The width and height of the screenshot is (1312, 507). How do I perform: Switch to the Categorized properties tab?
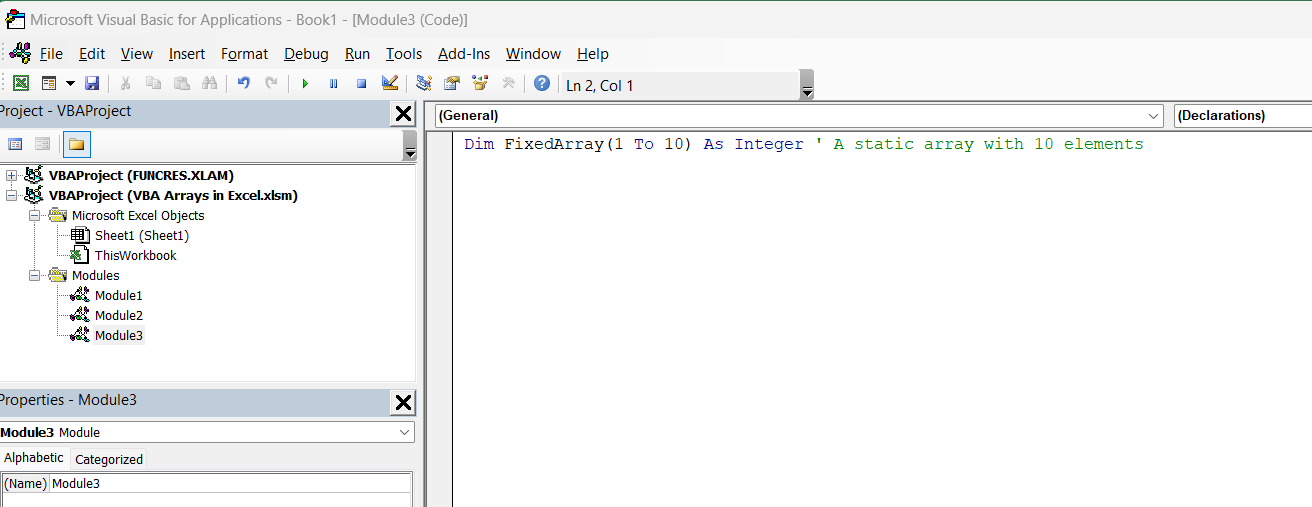[x=109, y=460]
